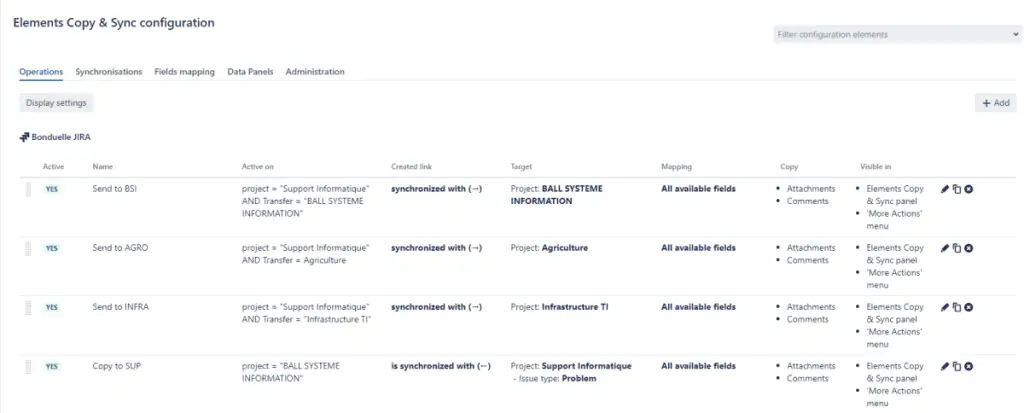This screenshot has height=413, width=1024.
Task: Open the Fields mapping tab
Action: pyautogui.click(x=184, y=72)
